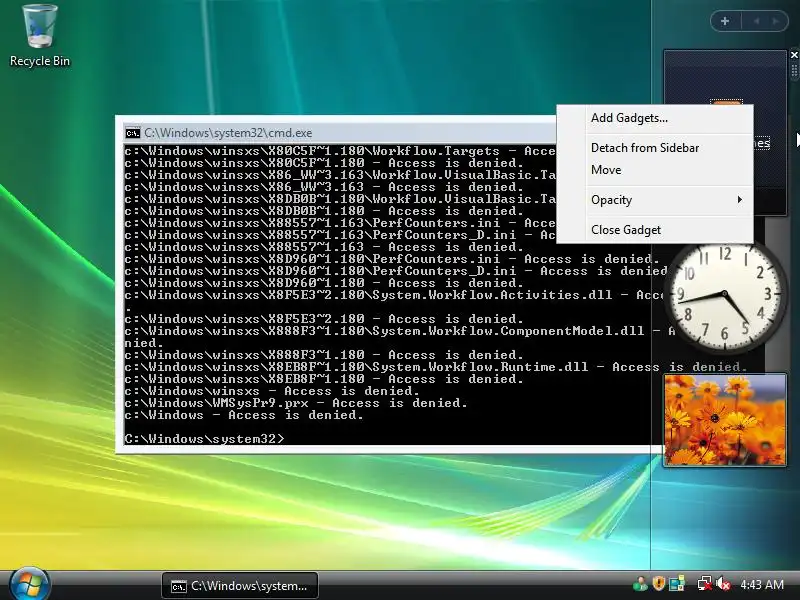Click the cmd.exe window title bar icon
The width and height of the screenshot is (800, 600).
click(x=133, y=133)
